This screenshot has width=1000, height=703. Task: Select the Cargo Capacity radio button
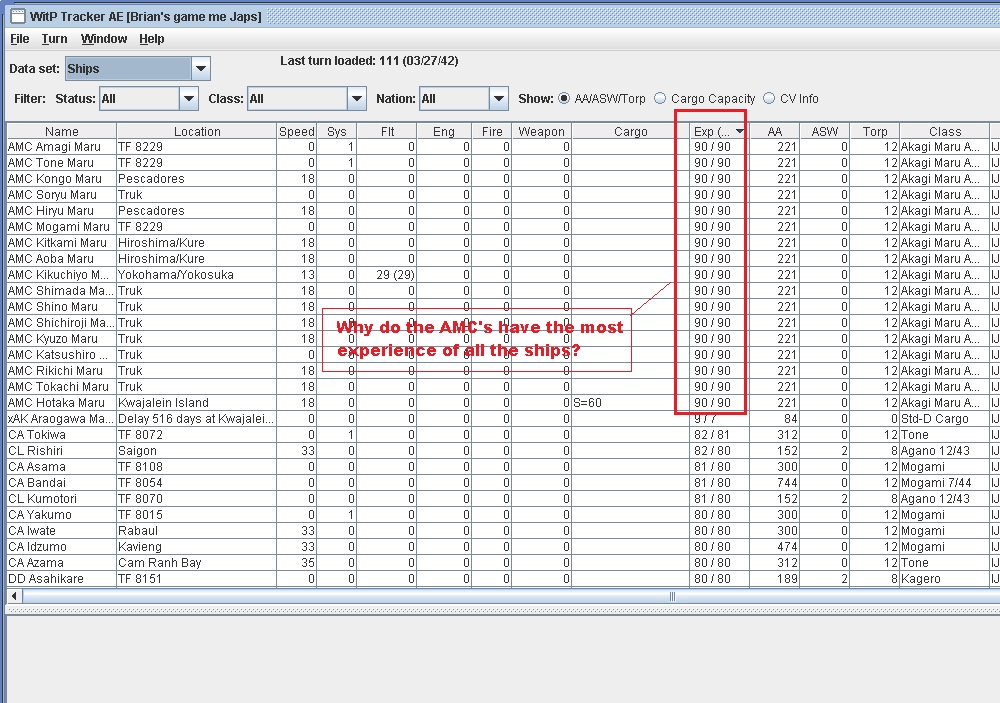[x=660, y=98]
